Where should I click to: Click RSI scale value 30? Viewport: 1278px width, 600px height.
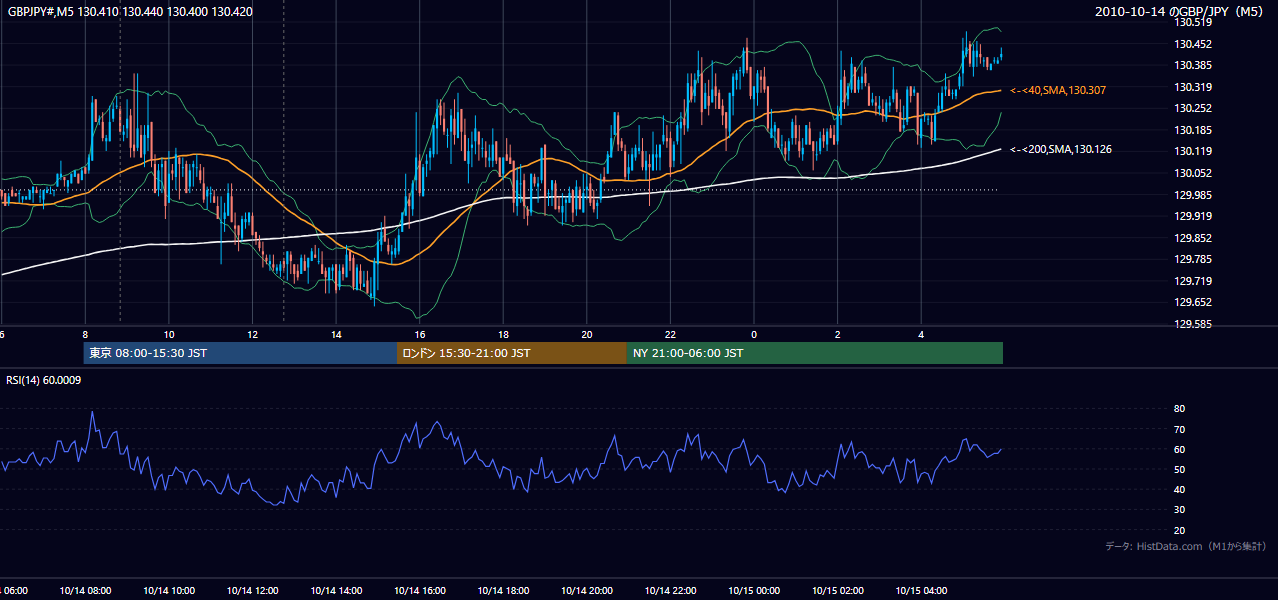coord(1179,510)
